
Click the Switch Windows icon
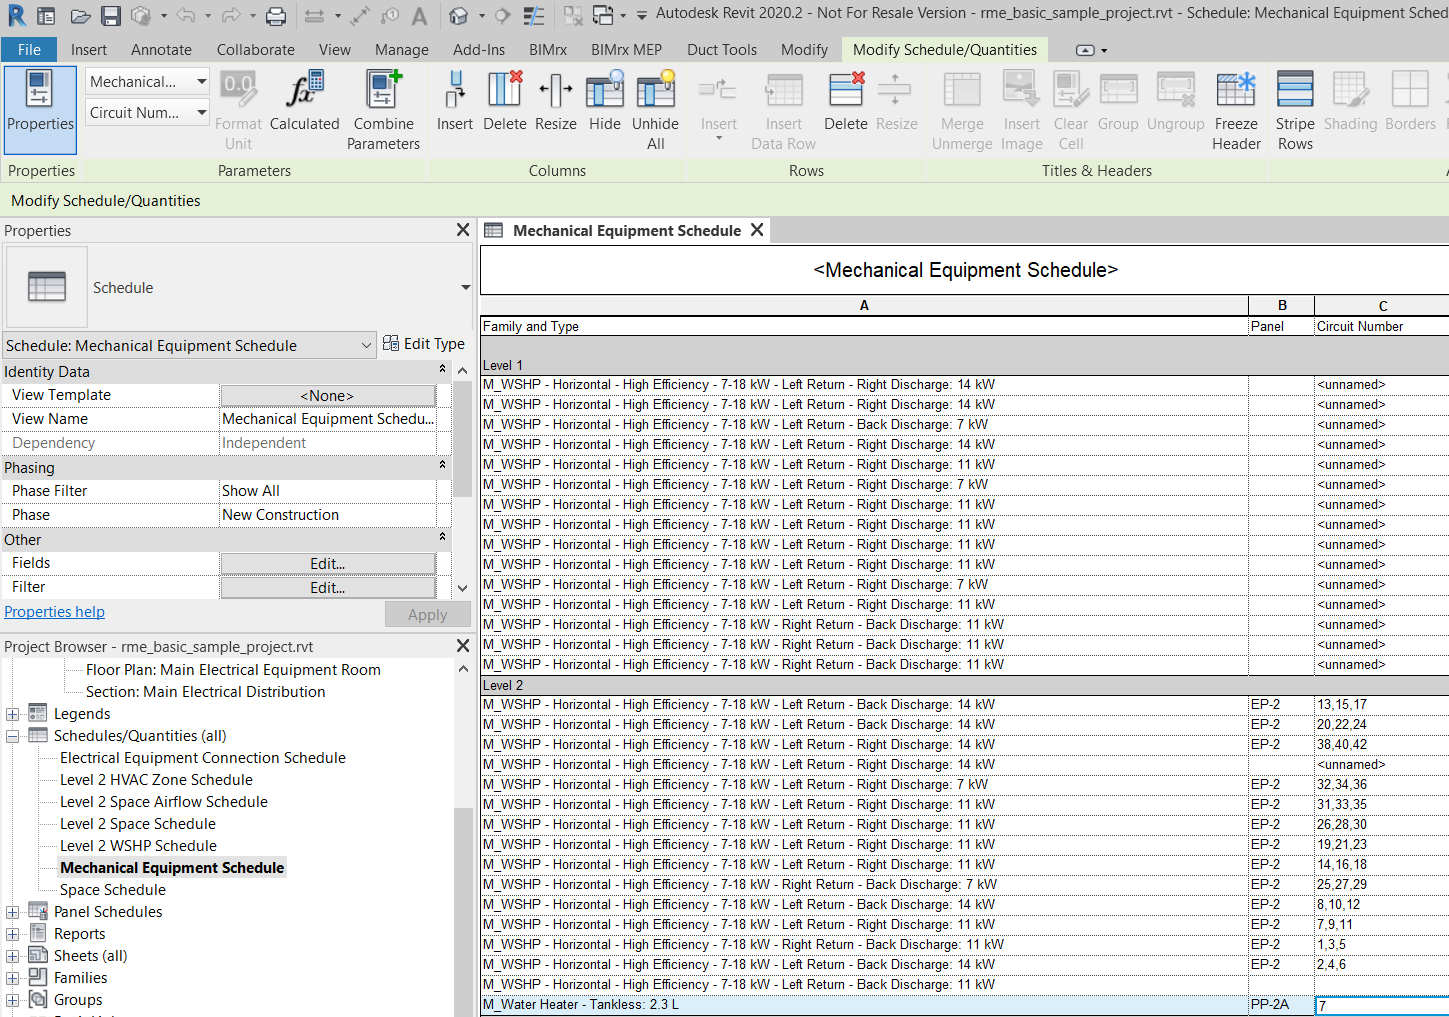click(x=603, y=16)
